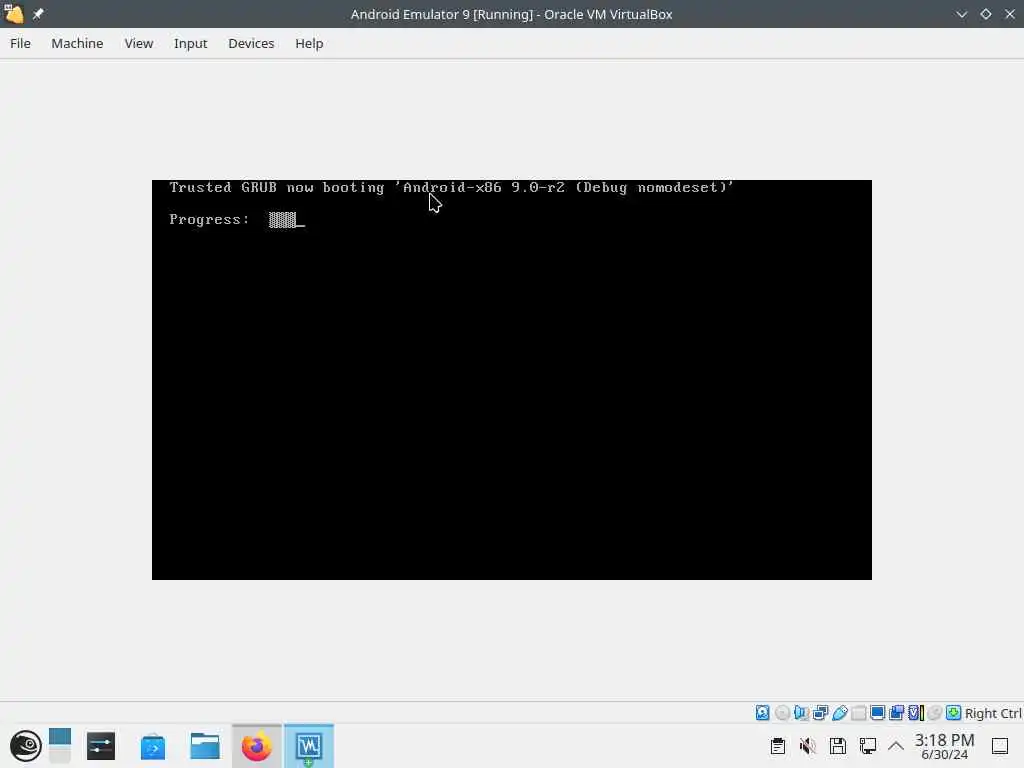This screenshot has width=1024, height=768.
Task: Click the optical disk status indicator
Action: click(x=782, y=712)
